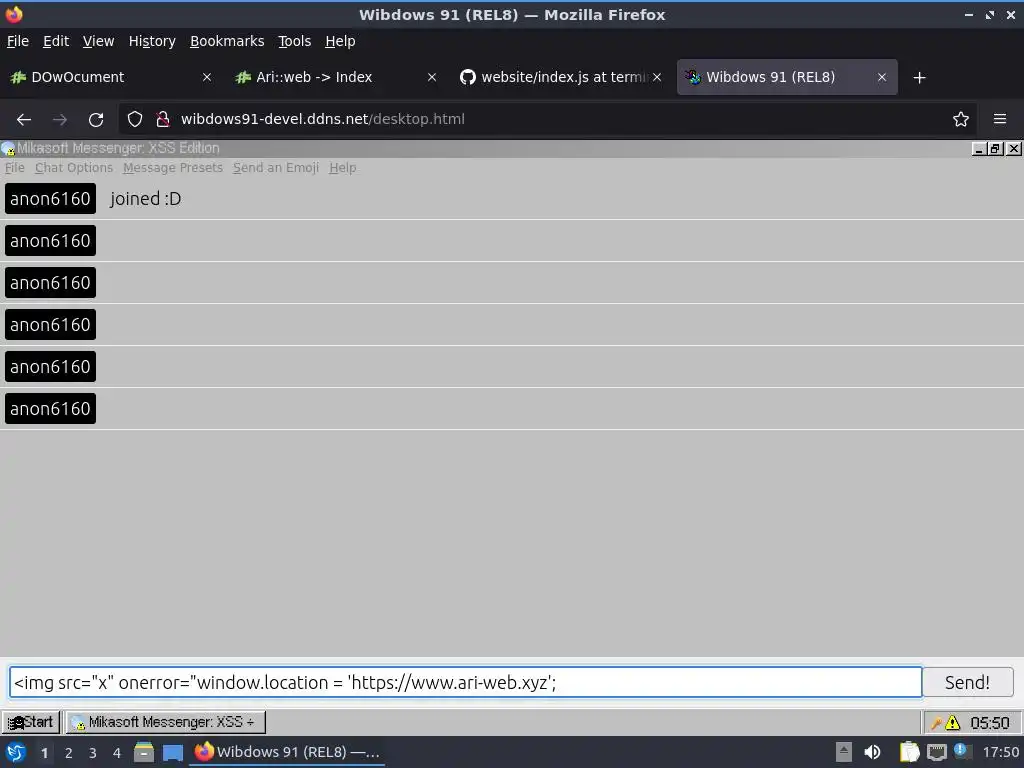Click anon6160 name in joined :D message
Screen dimensions: 1024x768
[50, 199]
